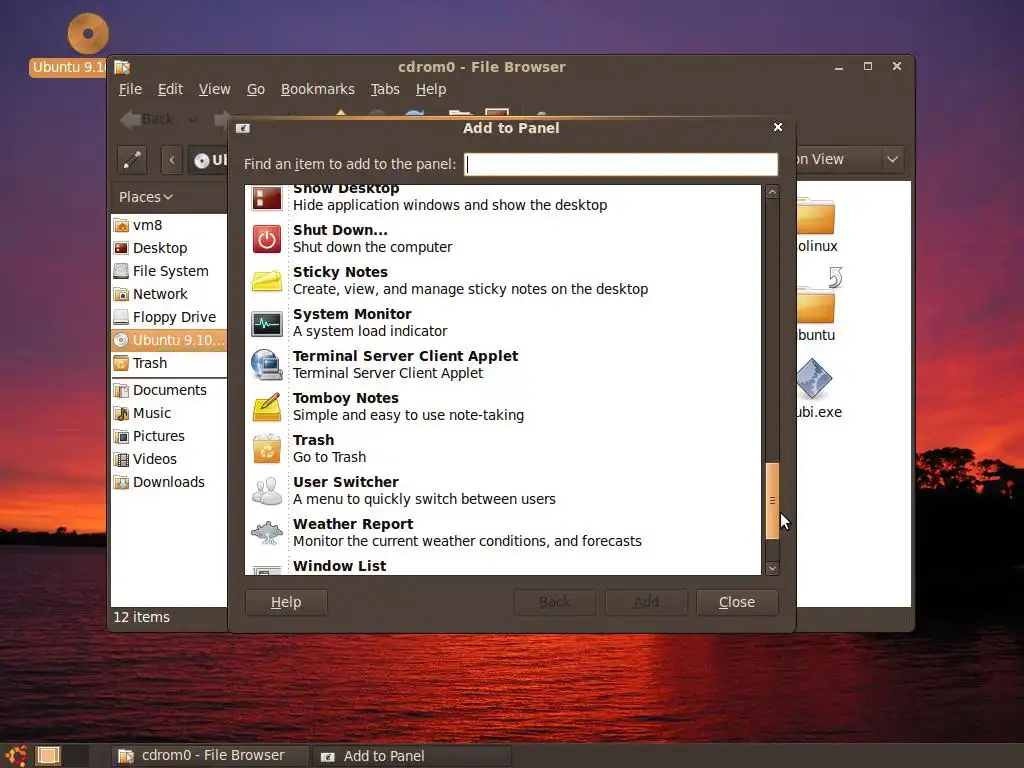Screen dimensions: 1024x768
Task: Select the 'Window List' entry text
Action: click(339, 566)
